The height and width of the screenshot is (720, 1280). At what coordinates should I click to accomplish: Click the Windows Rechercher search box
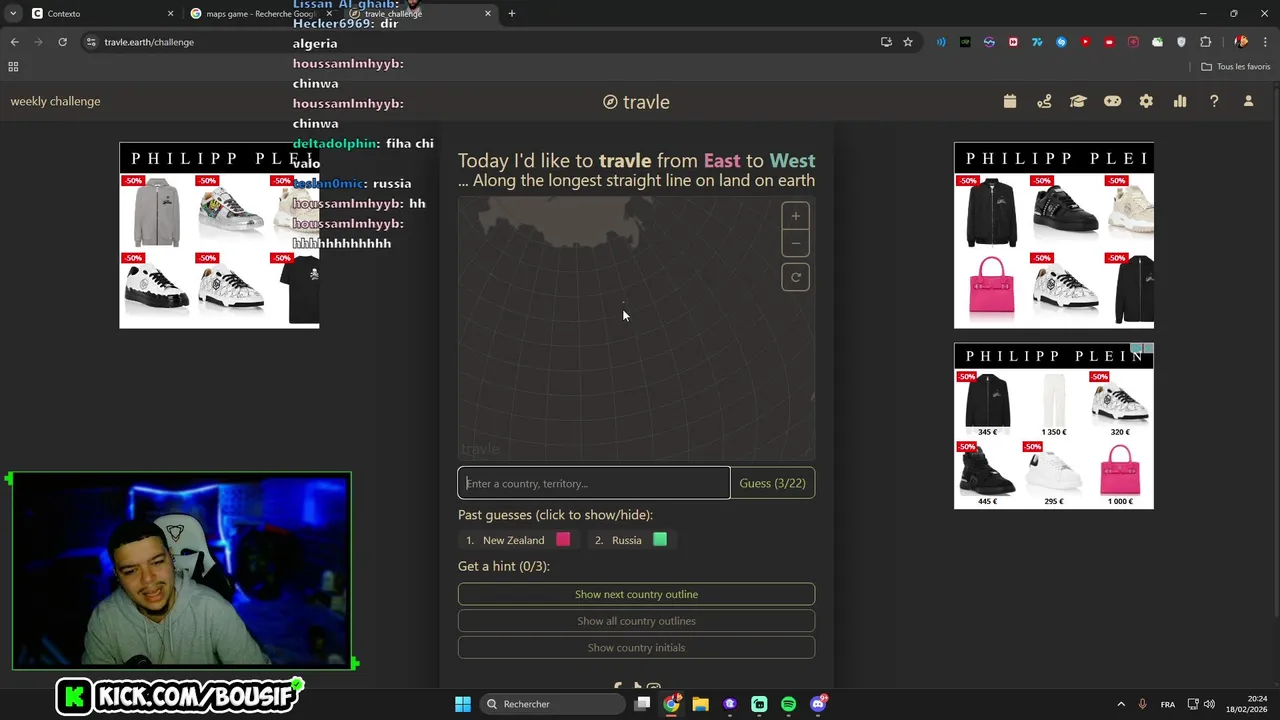coord(552,704)
